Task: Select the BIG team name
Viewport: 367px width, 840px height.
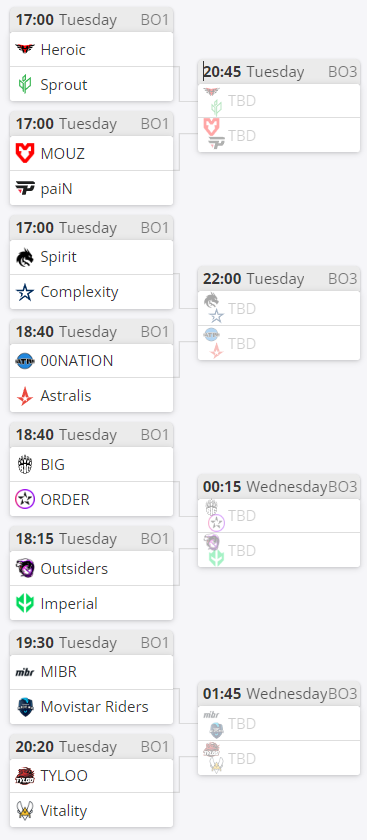Action: (x=53, y=464)
